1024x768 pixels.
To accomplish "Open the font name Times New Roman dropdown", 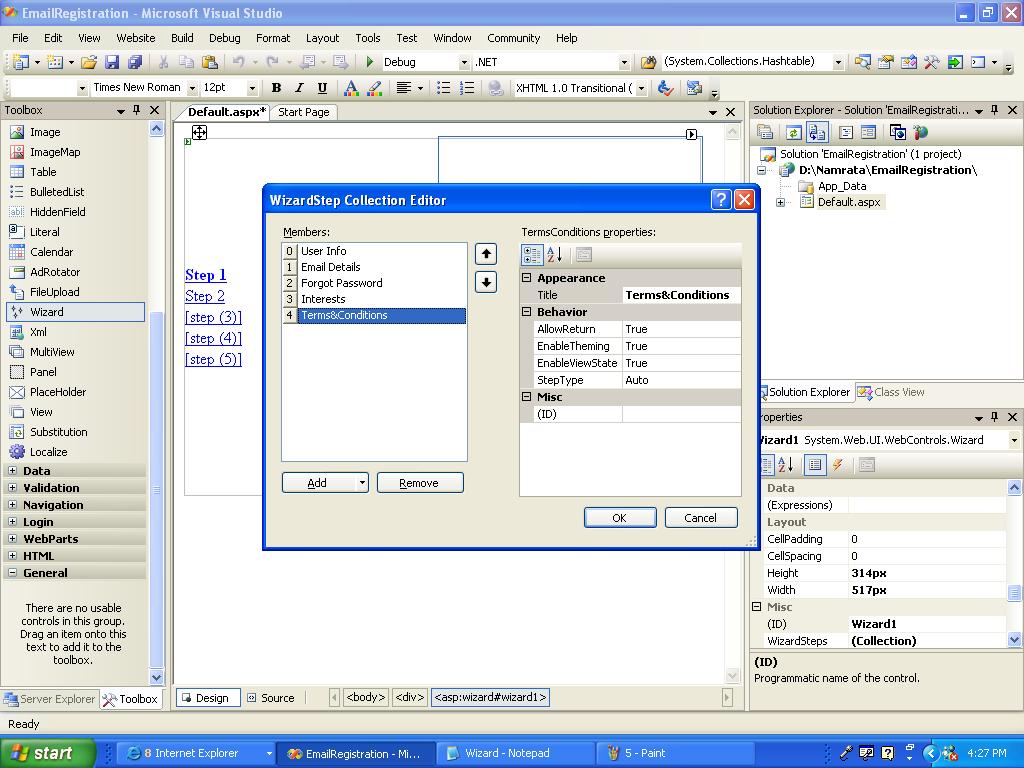I will 193,88.
